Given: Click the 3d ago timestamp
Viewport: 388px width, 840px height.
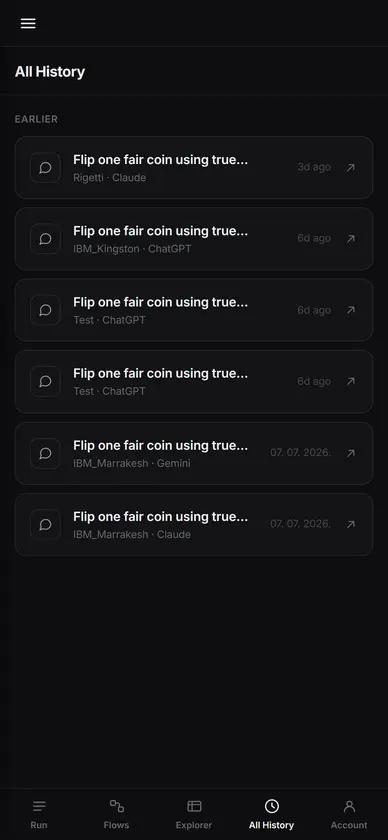Looking at the screenshot, I should 314,167.
